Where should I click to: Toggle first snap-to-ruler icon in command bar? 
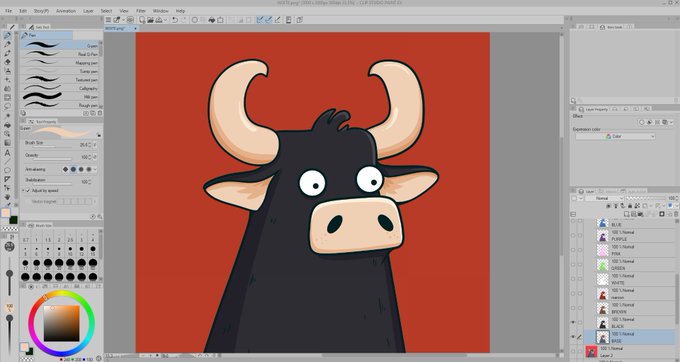pyautogui.click(x=260, y=20)
